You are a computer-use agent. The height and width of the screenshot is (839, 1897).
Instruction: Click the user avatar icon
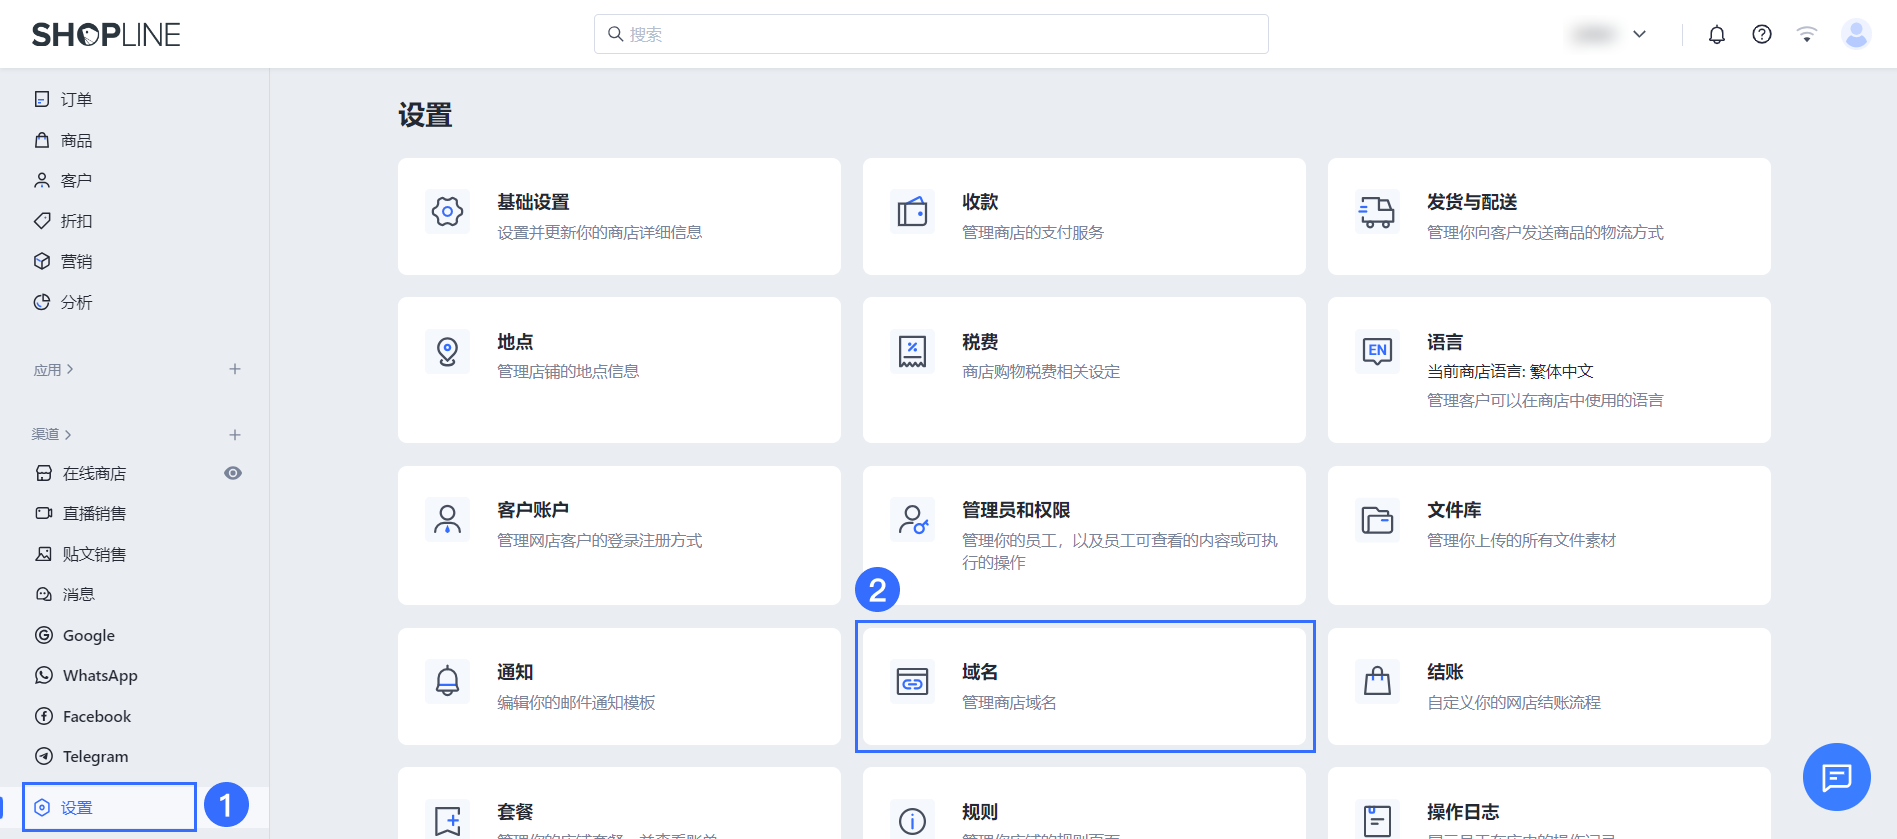click(1855, 35)
